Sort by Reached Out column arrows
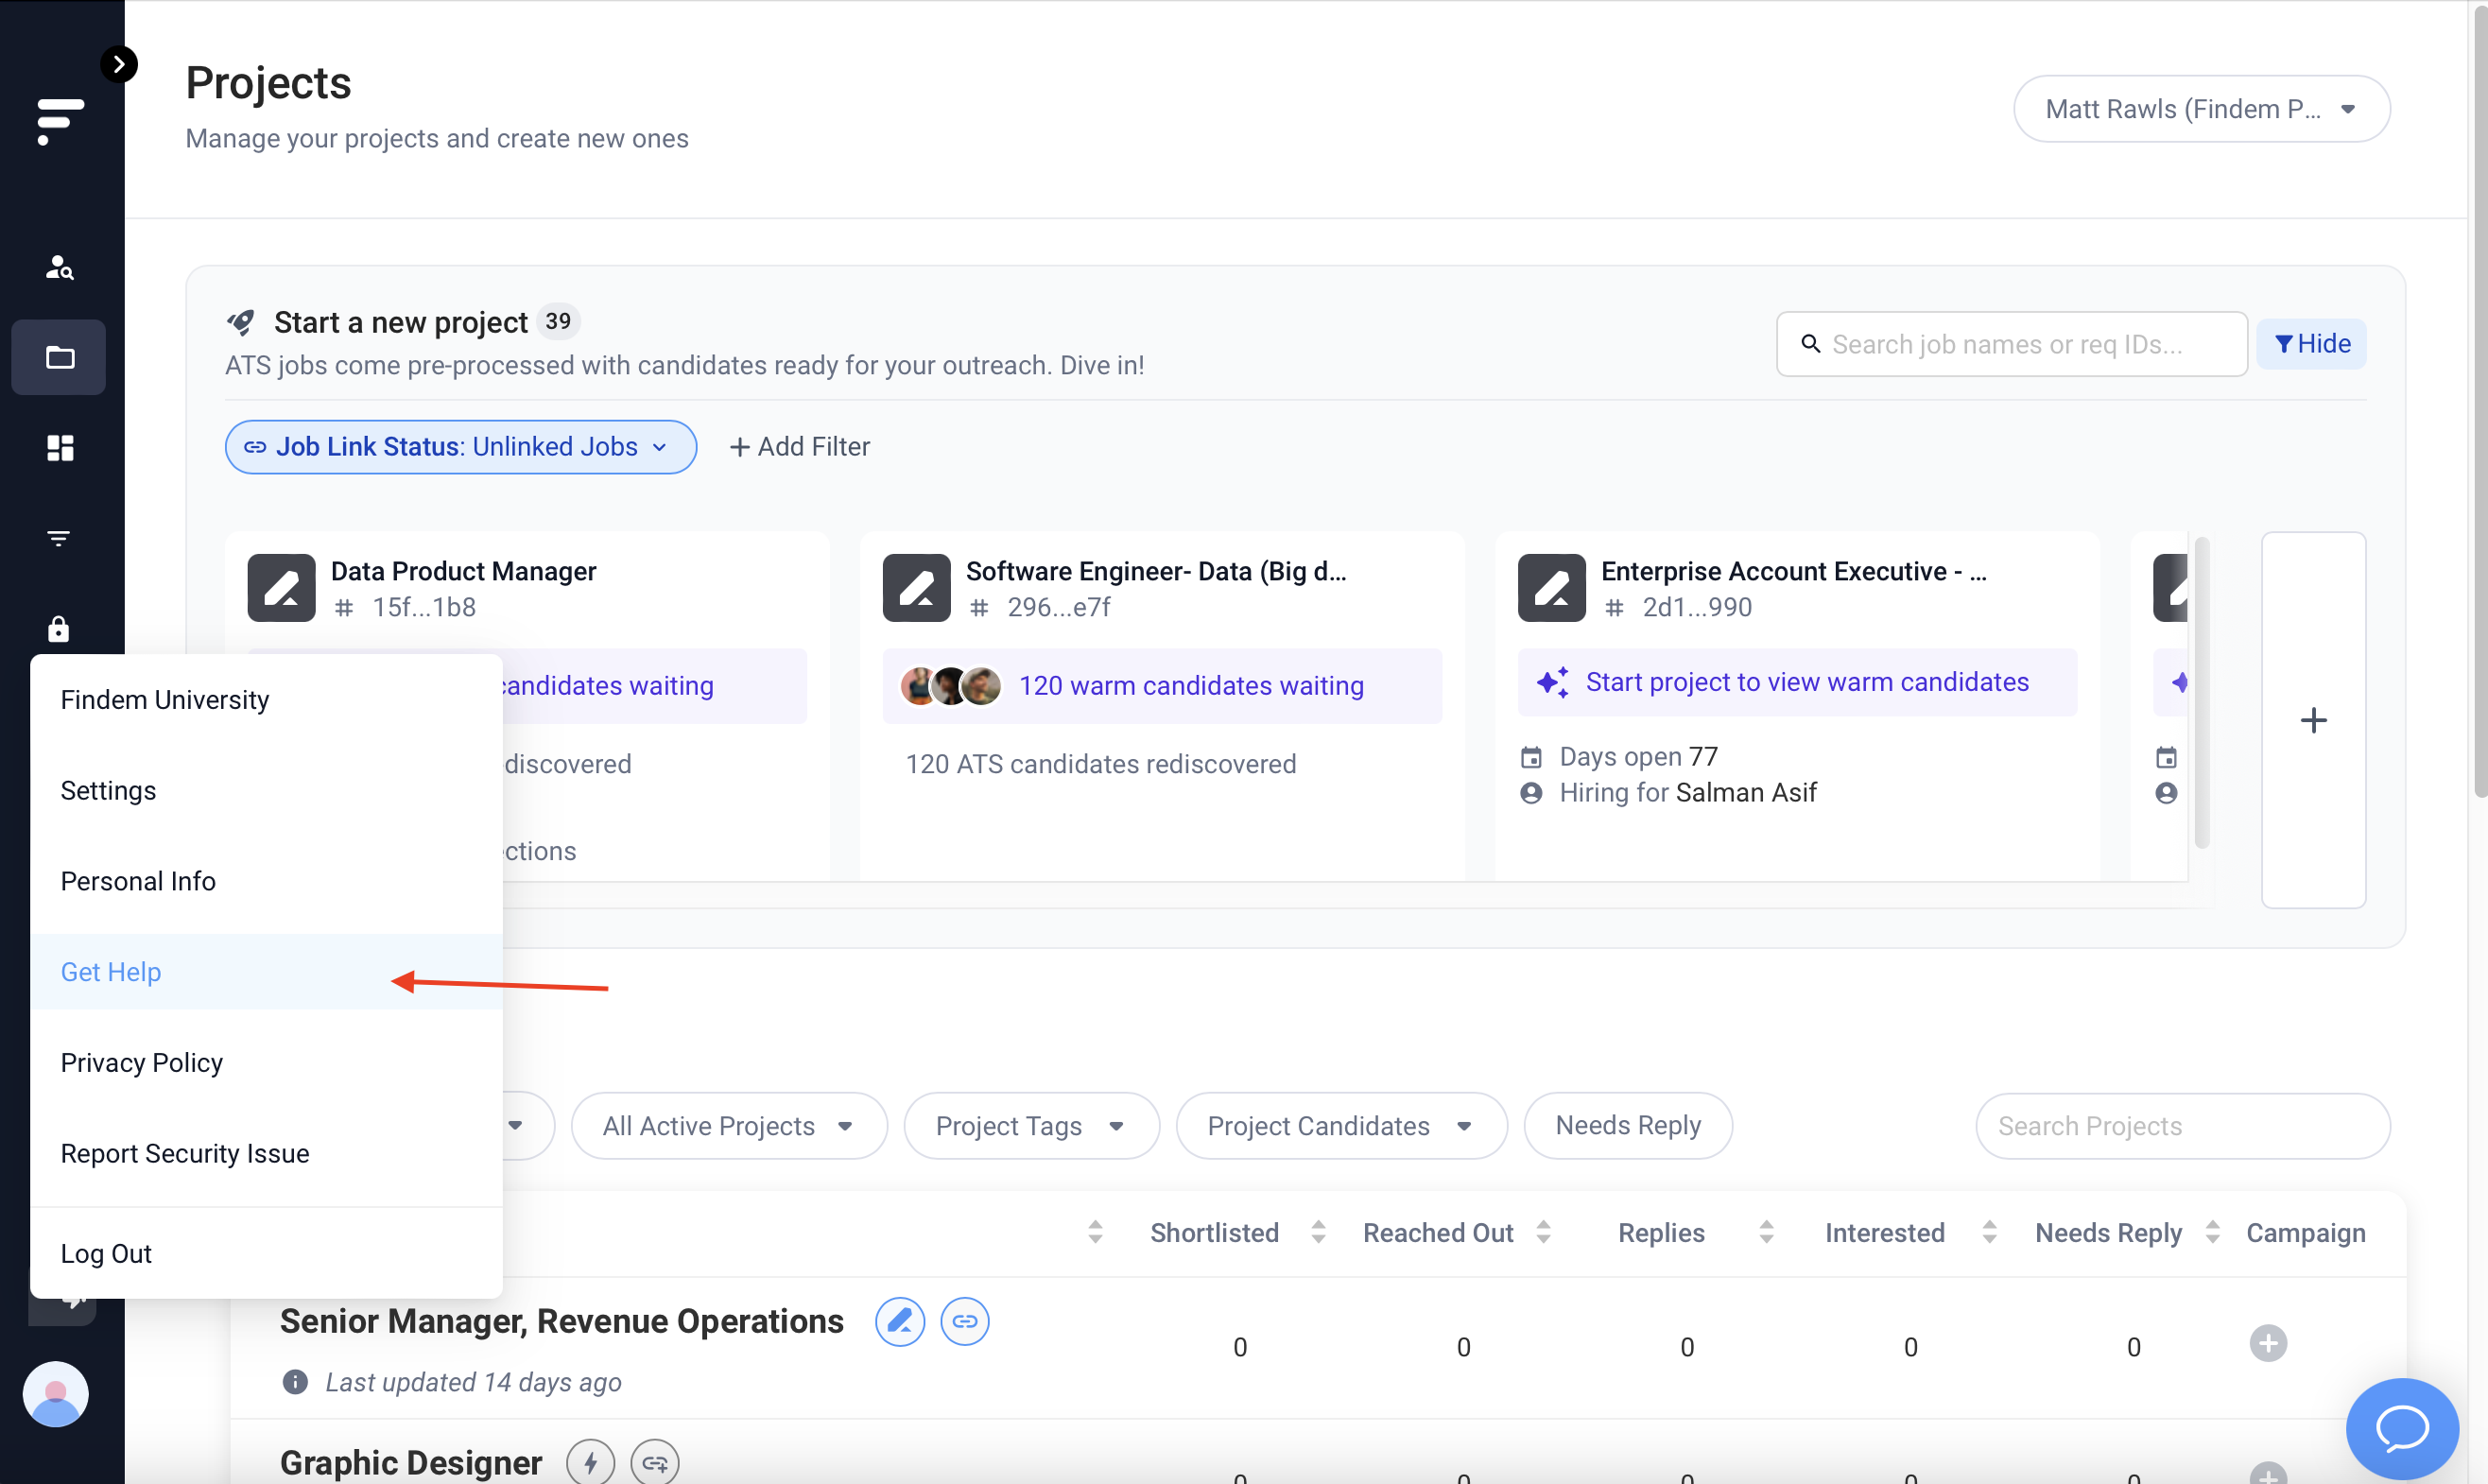 click(1543, 1232)
